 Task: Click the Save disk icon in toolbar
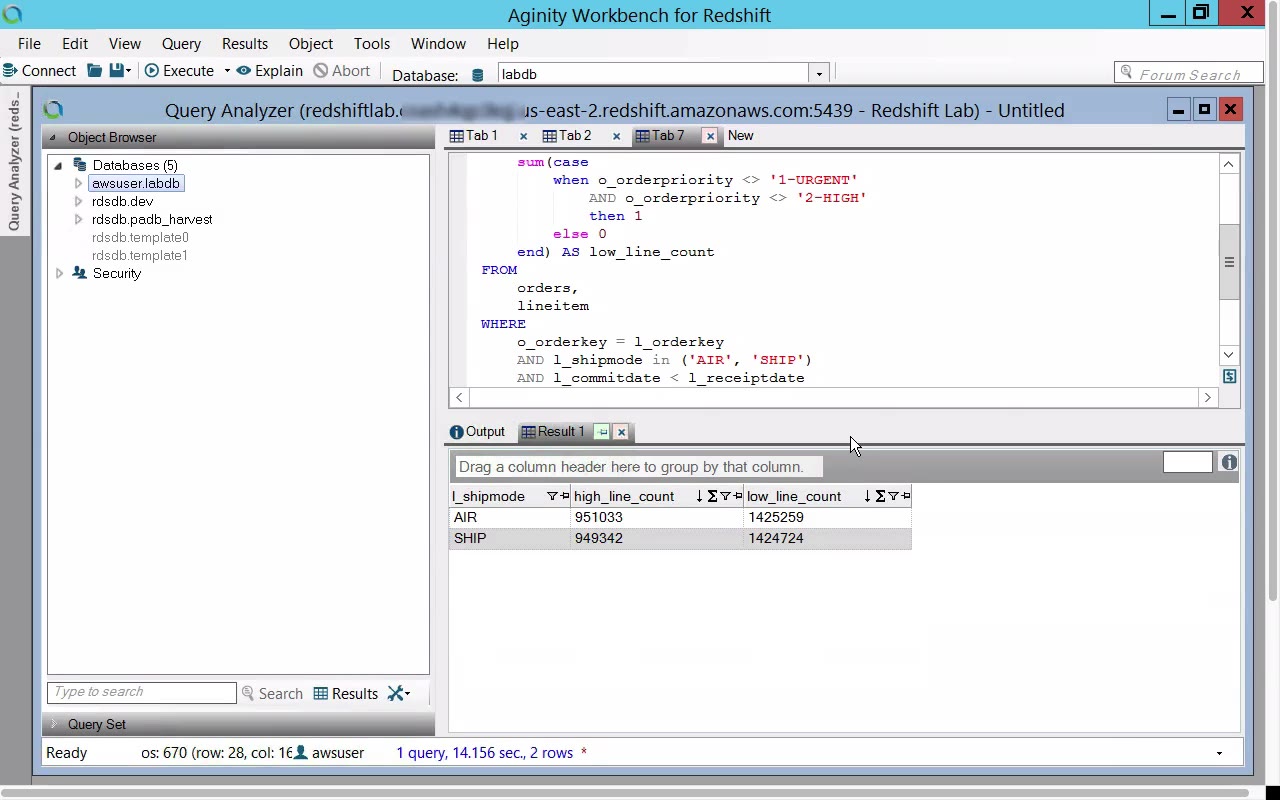117,71
